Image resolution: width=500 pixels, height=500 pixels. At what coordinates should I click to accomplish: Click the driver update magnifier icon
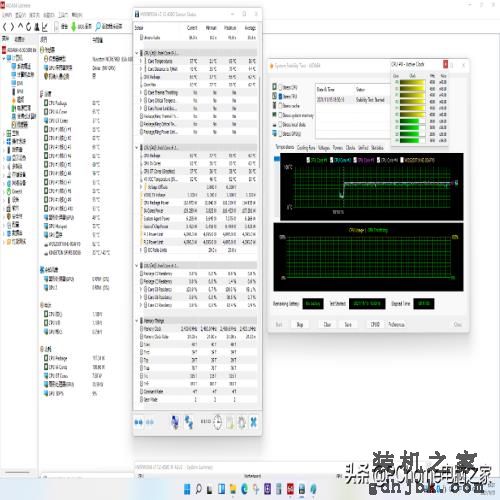(98, 26)
